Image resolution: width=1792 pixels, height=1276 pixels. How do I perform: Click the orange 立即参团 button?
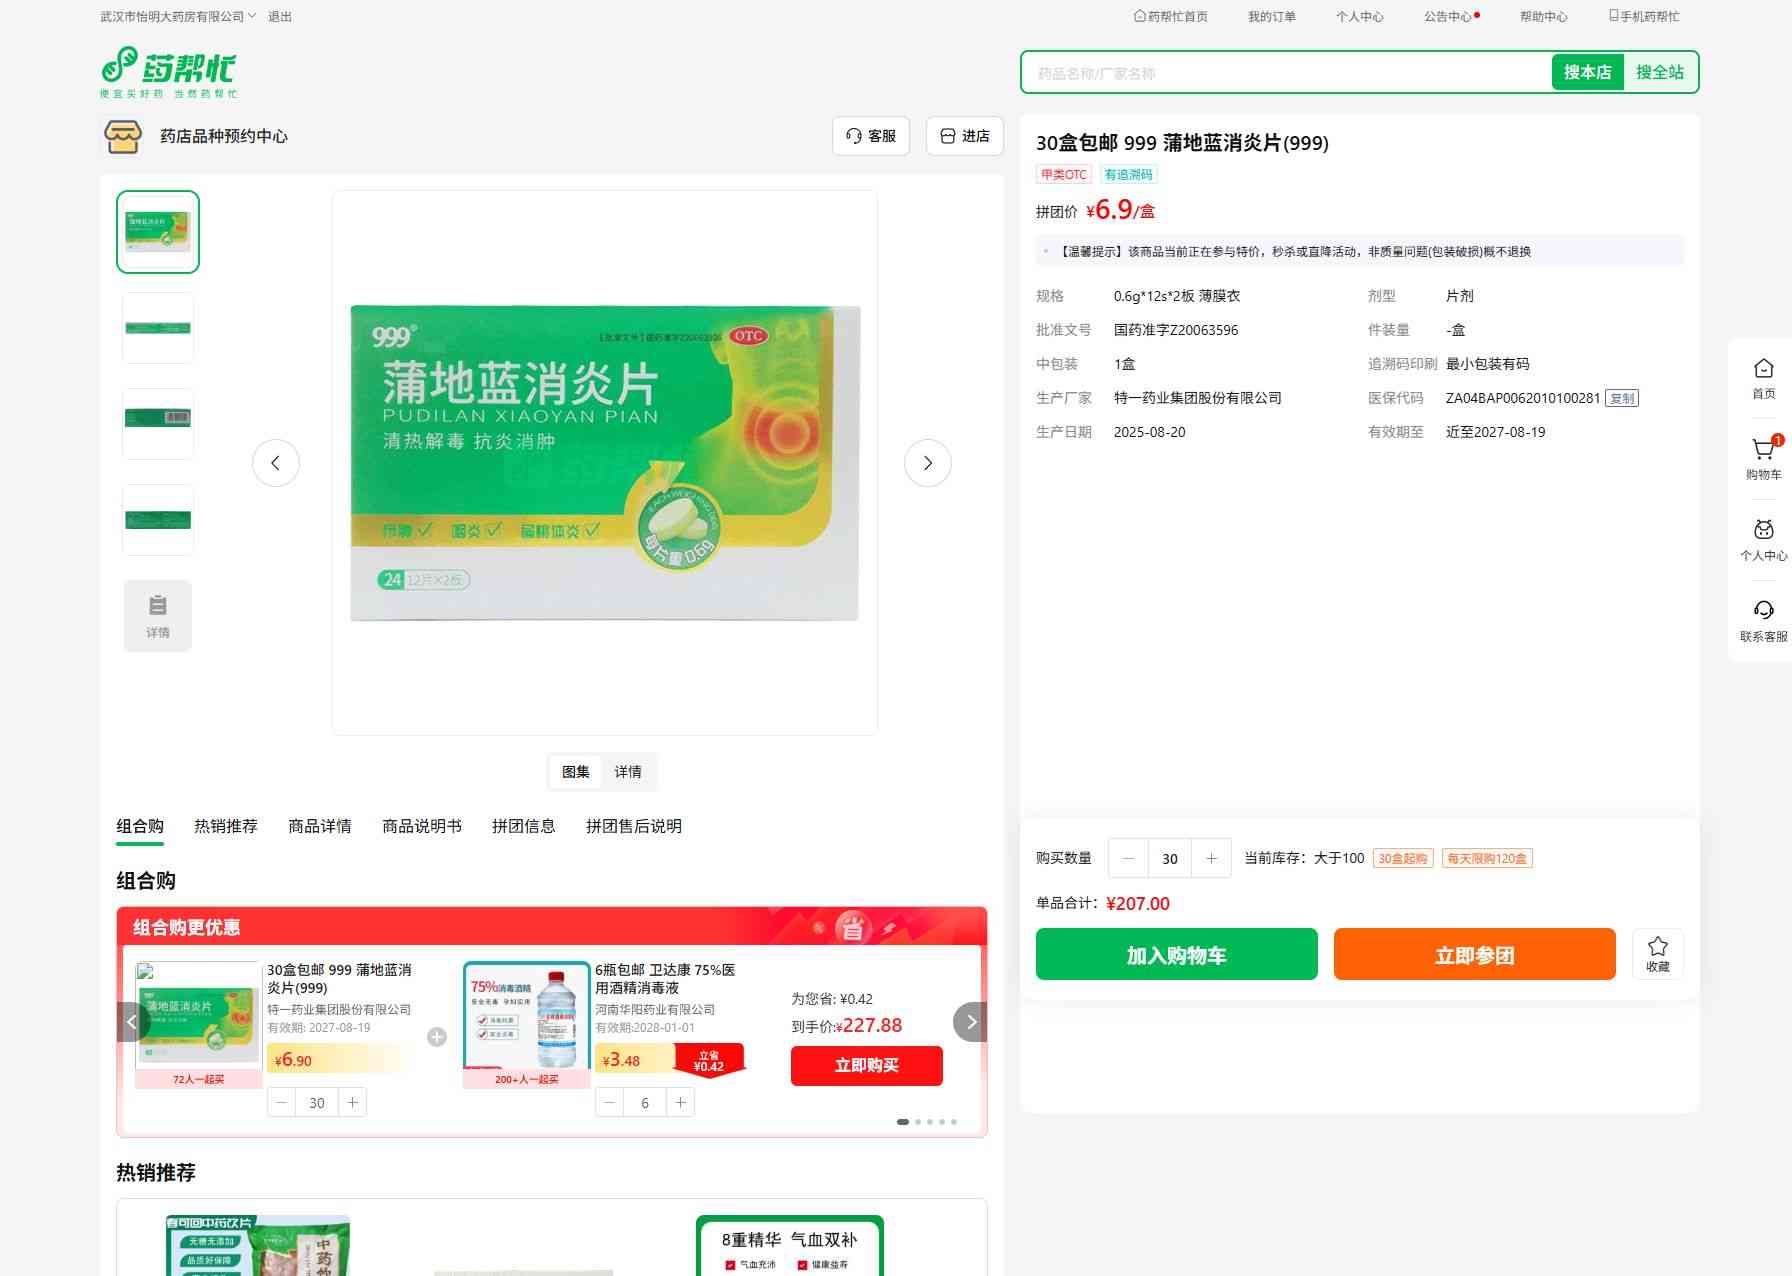click(x=1474, y=954)
